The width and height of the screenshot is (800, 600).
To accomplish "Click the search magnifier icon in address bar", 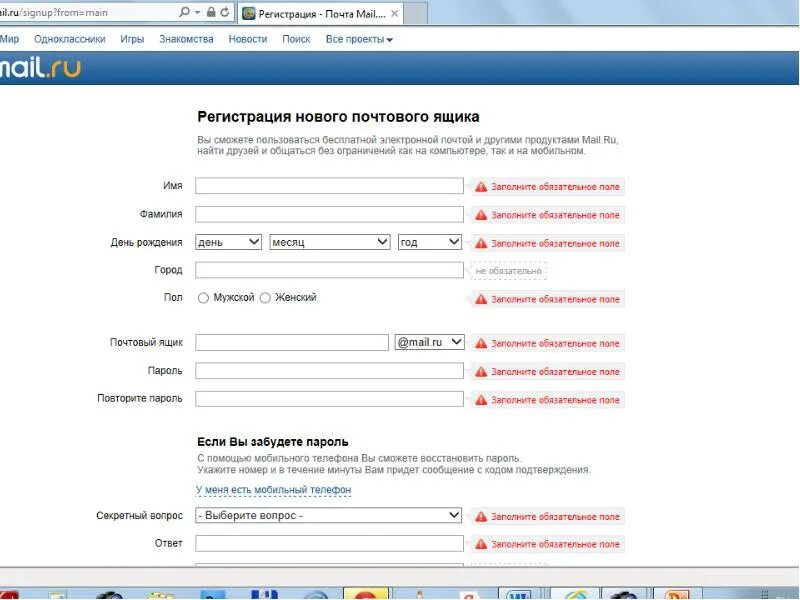I will (x=184, y=12).
